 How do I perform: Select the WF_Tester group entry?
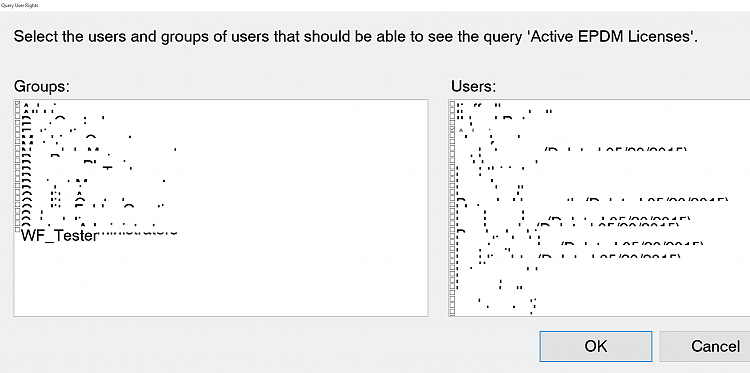click(59, 236)
